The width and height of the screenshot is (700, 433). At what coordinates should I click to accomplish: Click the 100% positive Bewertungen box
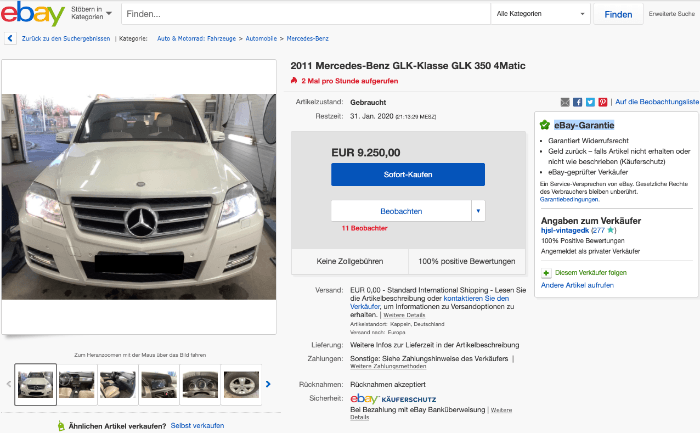(x=467, y=261)
